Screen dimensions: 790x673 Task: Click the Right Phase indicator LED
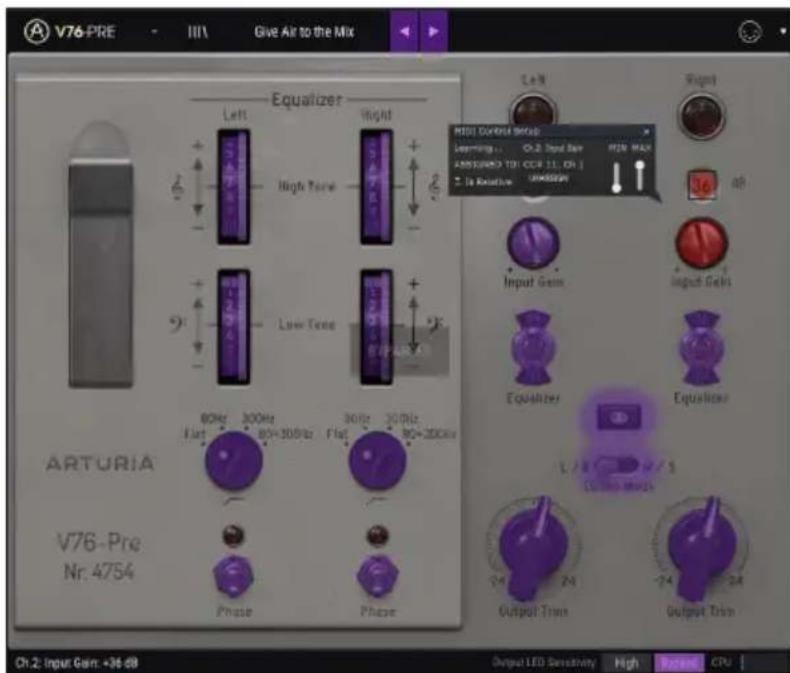click(377, 535)
